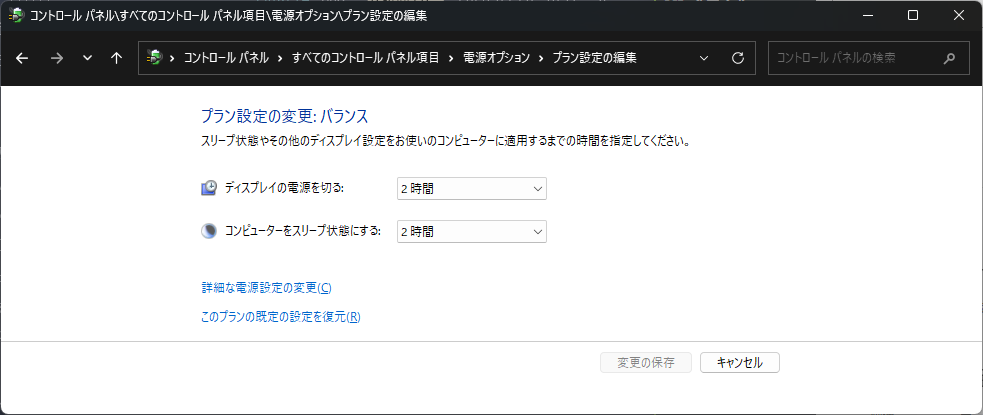
Task: Refresh the address bar location
Action: pyautogui.click(x=738, y=58)
